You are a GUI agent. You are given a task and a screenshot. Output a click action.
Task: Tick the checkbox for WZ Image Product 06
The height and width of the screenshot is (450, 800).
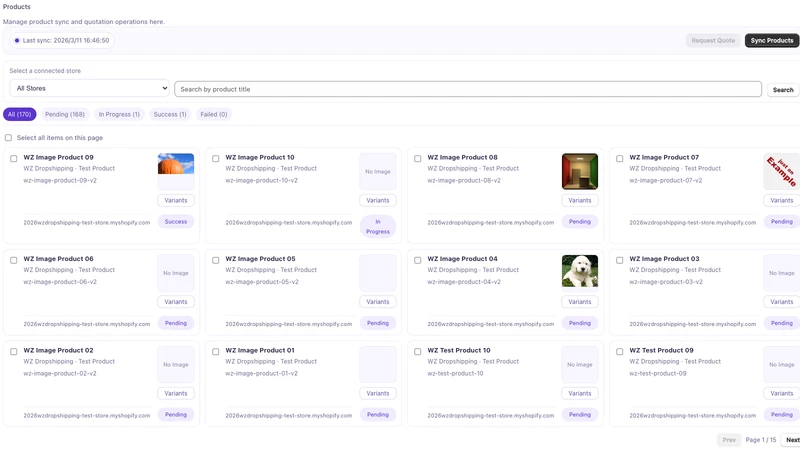pos(14,260)
